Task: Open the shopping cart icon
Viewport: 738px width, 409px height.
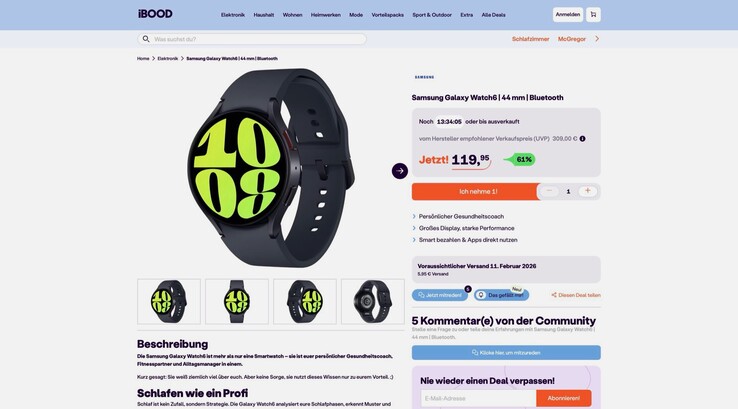Action: [593, 15]
